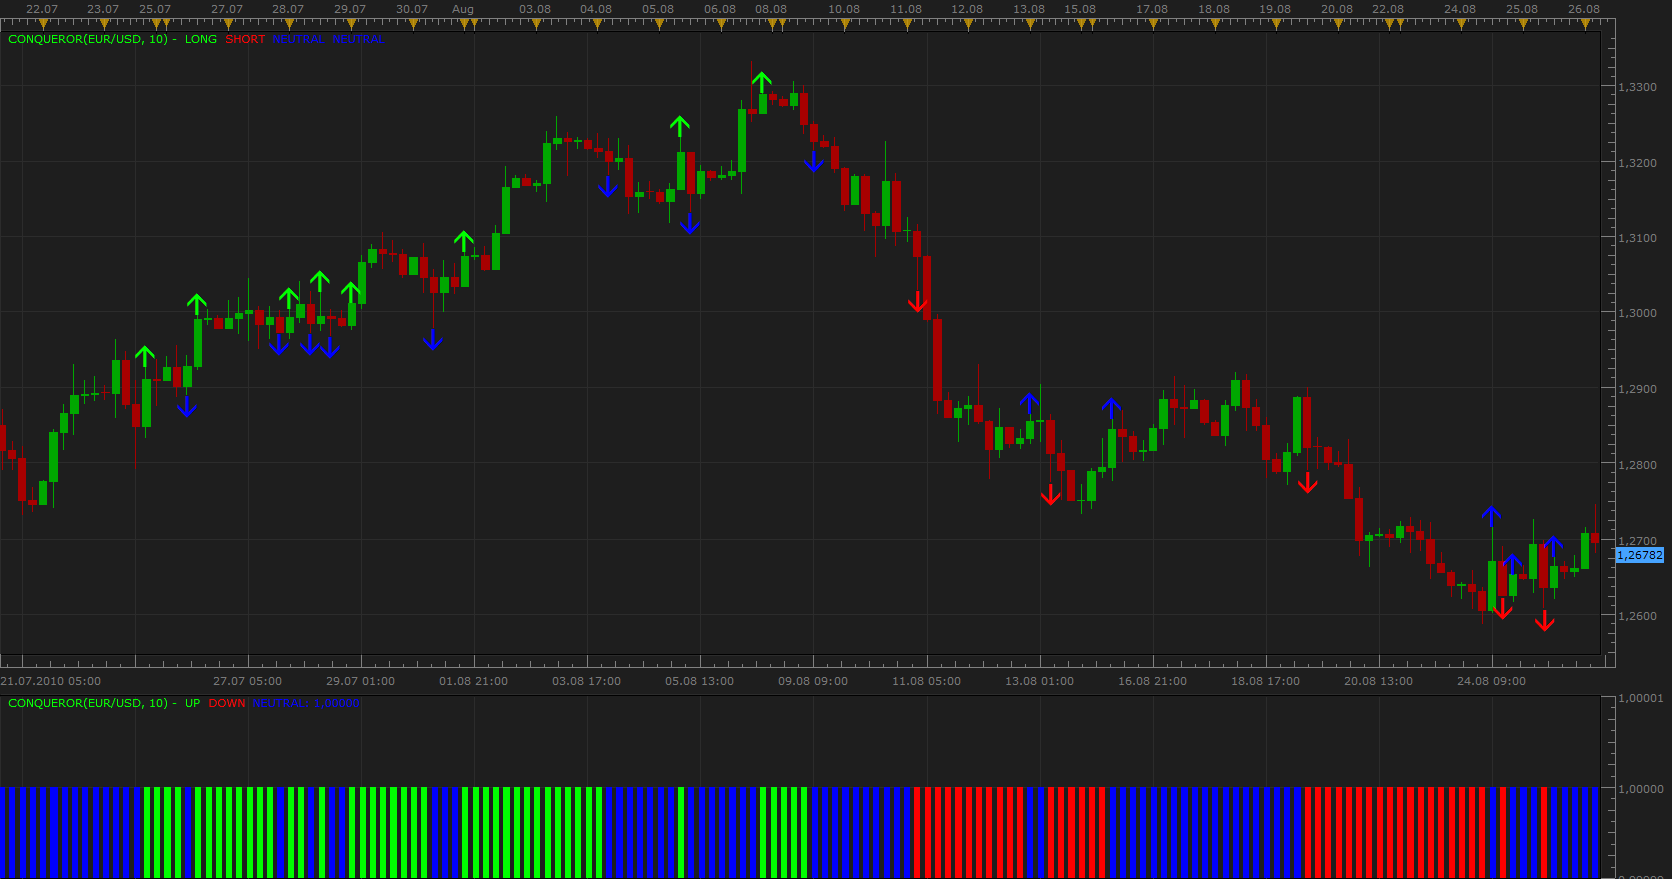Click the LONG legend label in the main chart
This screenshot has height=879, width=1672.
coord(201,40)
